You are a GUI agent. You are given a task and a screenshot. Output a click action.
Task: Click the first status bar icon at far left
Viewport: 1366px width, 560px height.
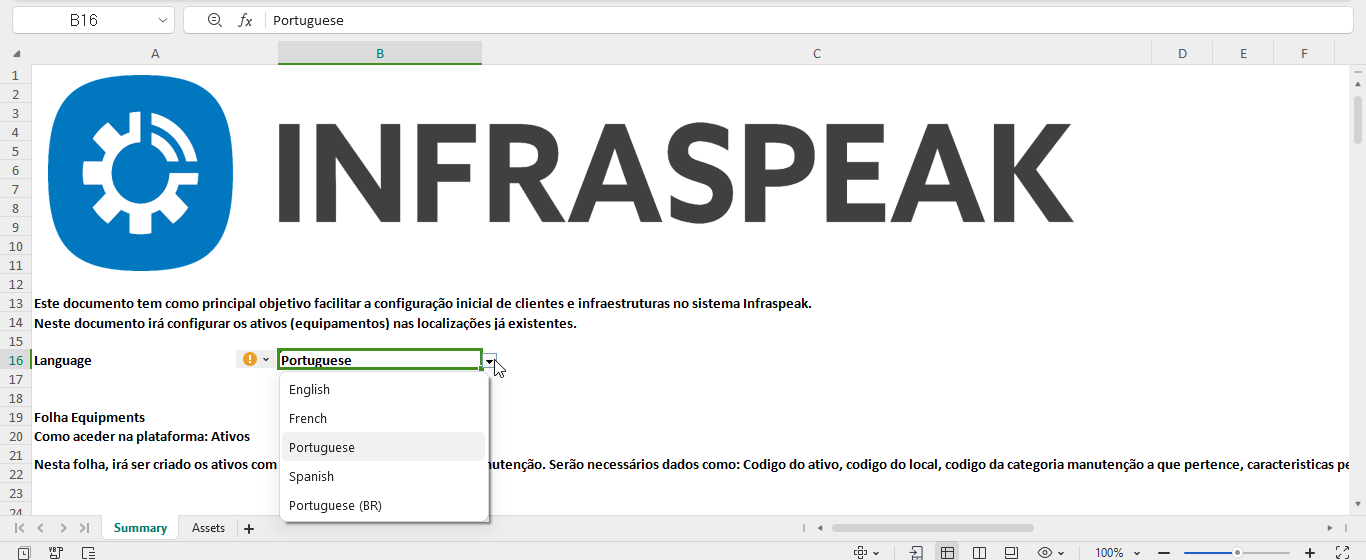pos(24,552)
